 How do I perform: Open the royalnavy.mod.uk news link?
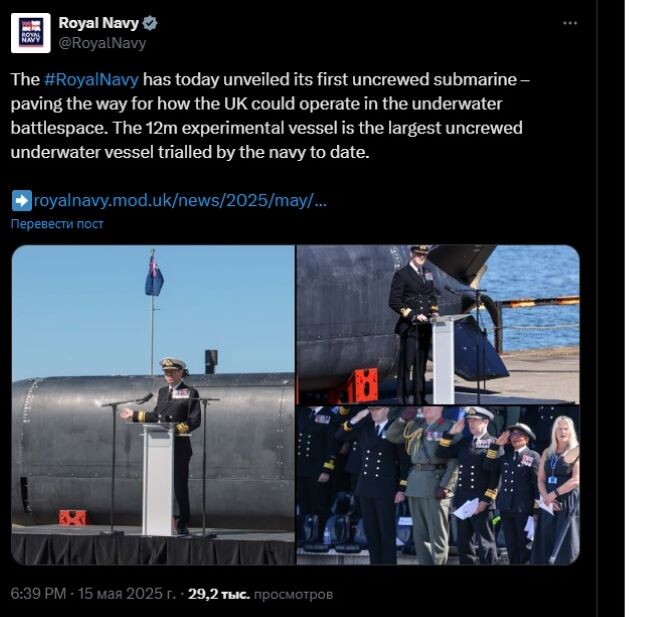pyautogui.click(x=180, y=201)
